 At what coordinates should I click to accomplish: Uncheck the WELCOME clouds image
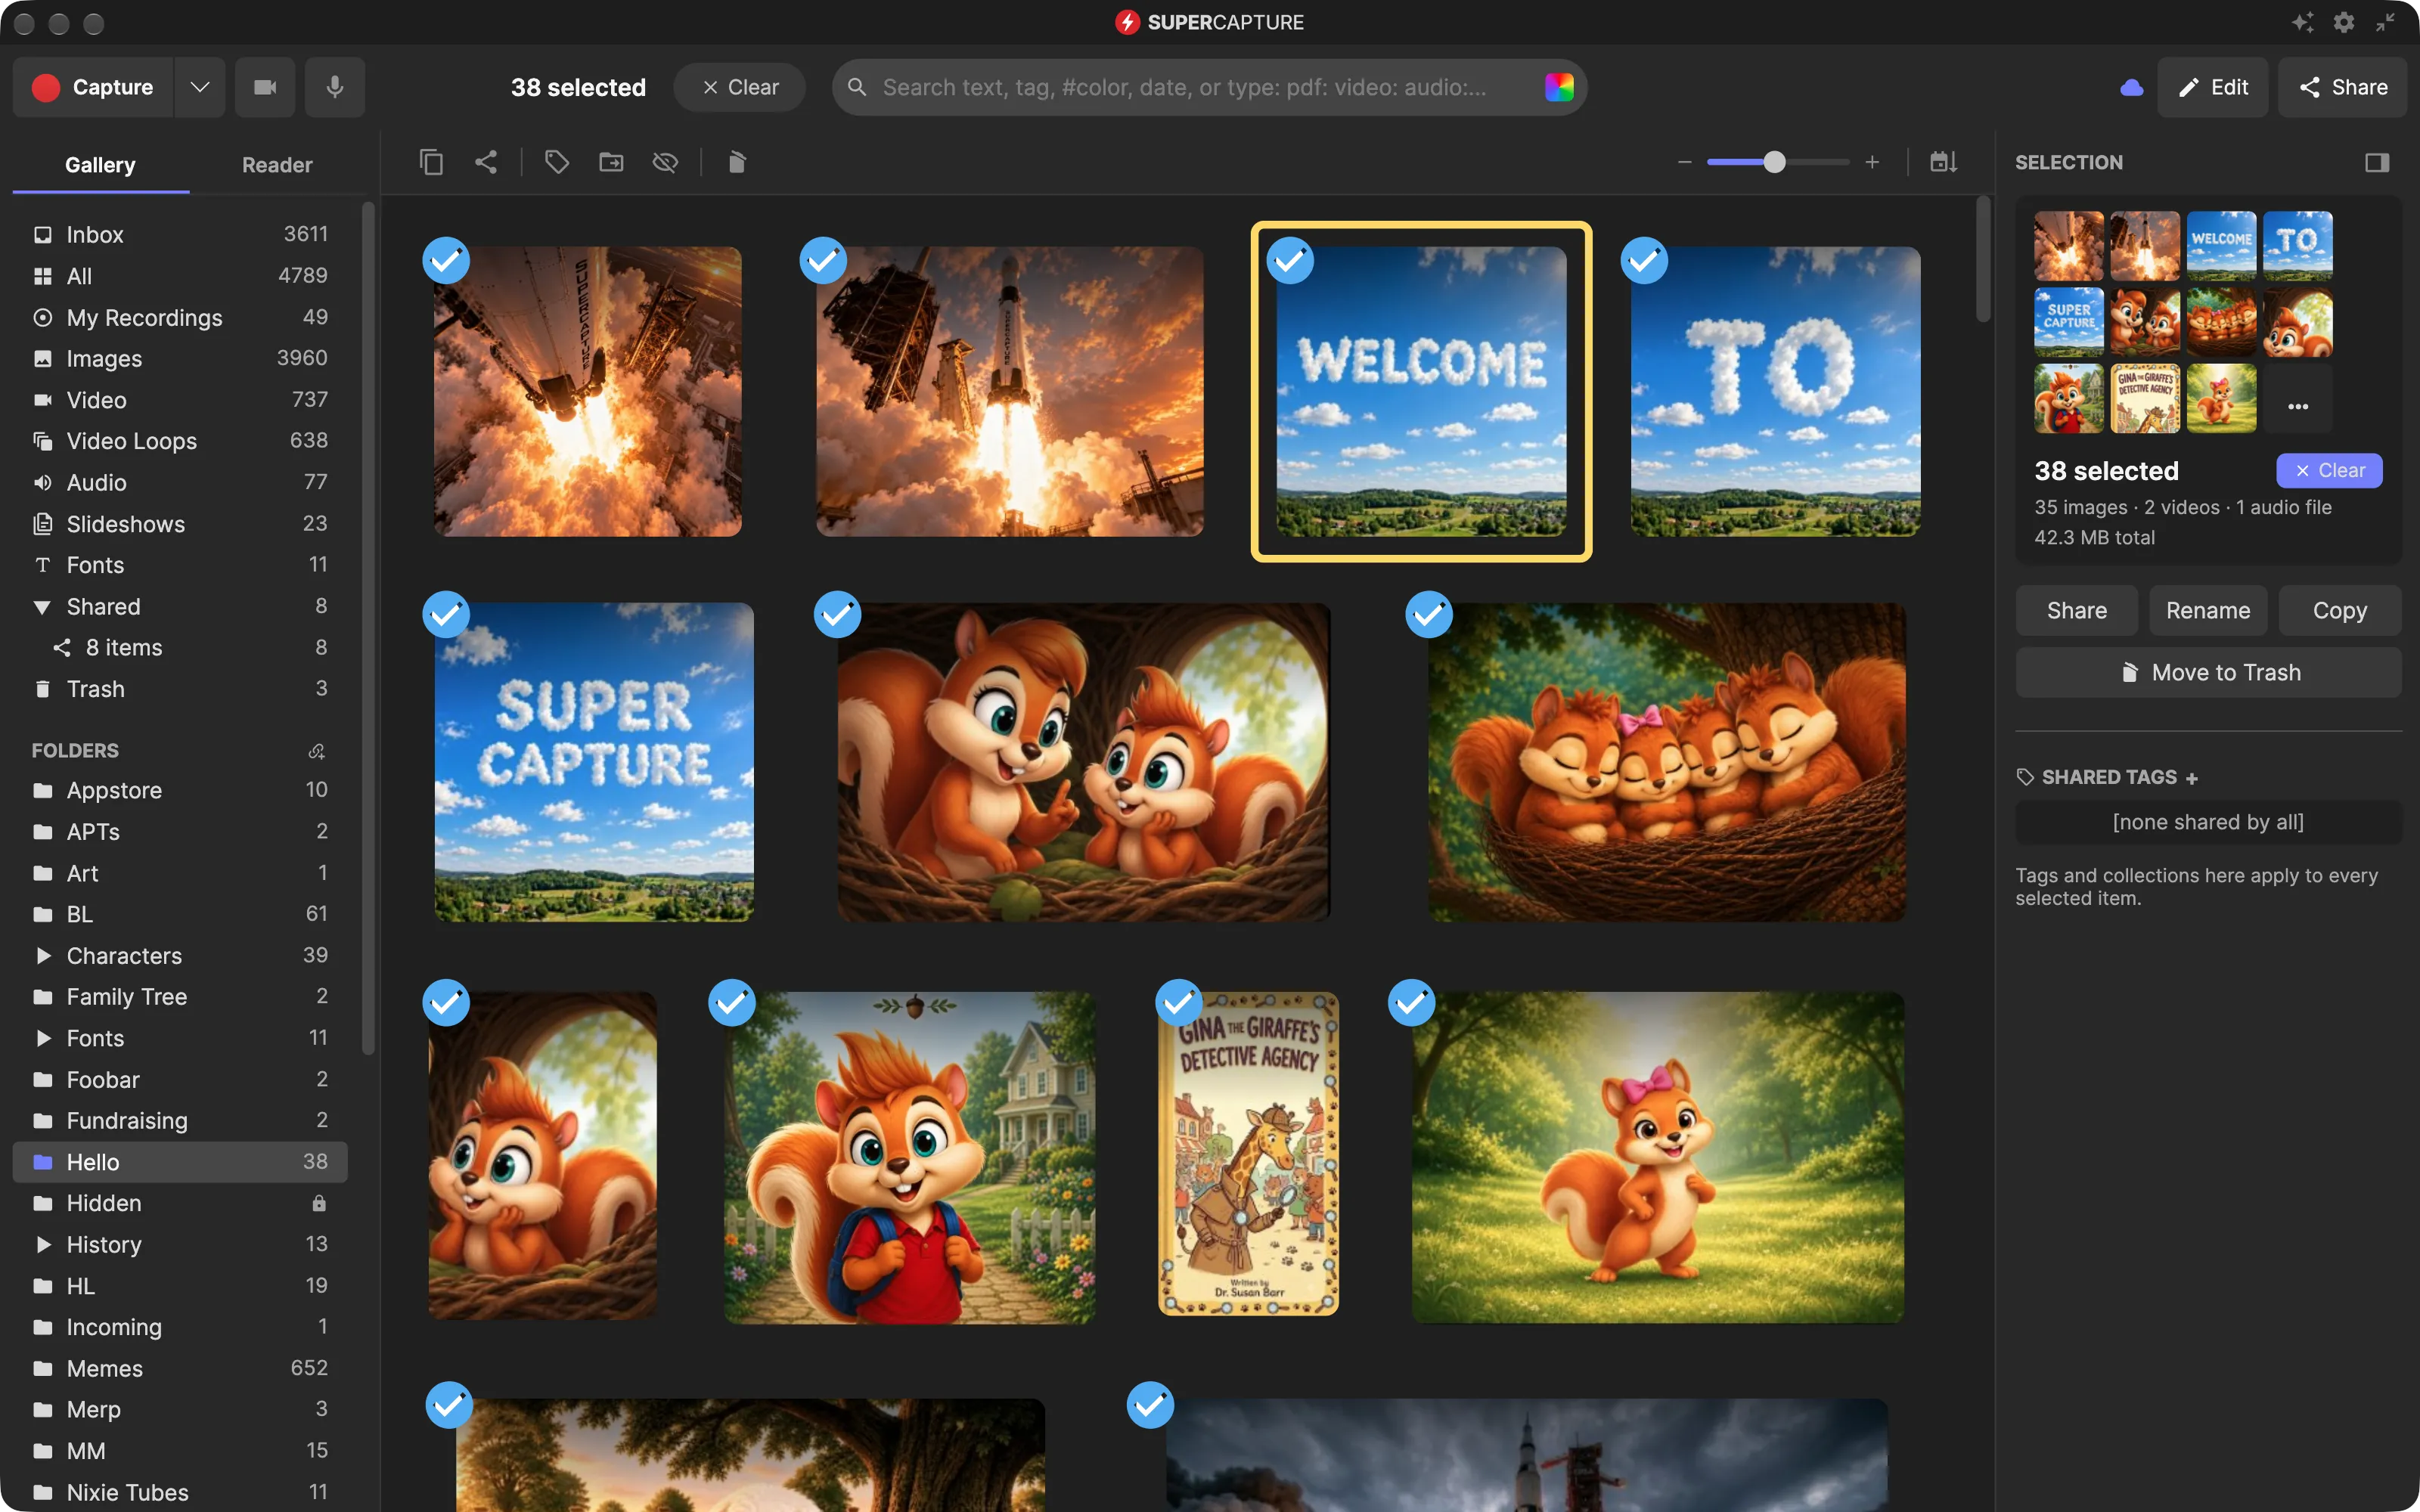click(1290, 260)
